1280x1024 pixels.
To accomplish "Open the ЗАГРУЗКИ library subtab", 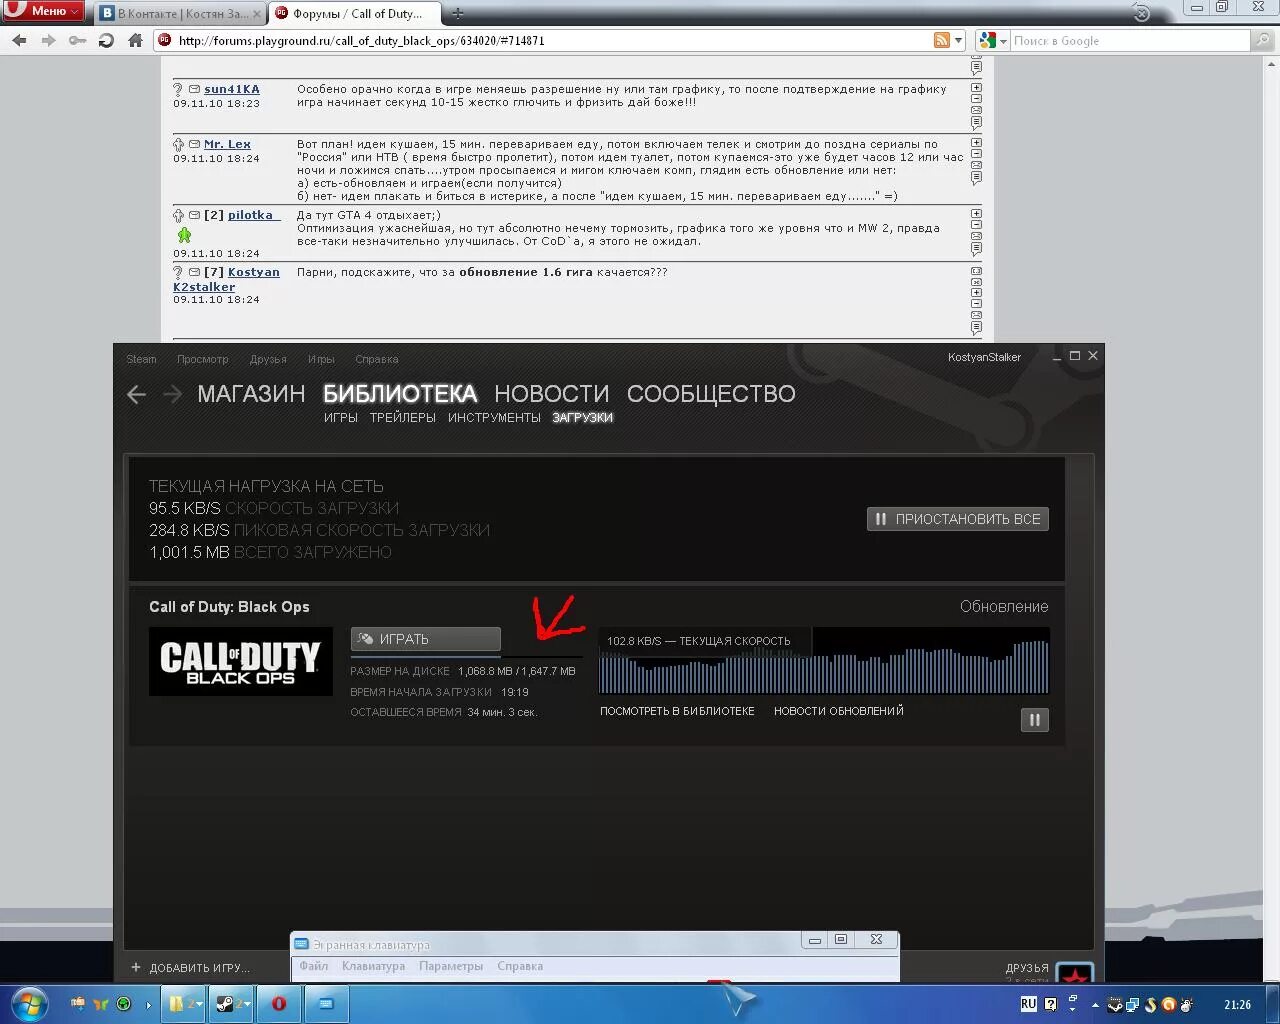I will 582,418.
